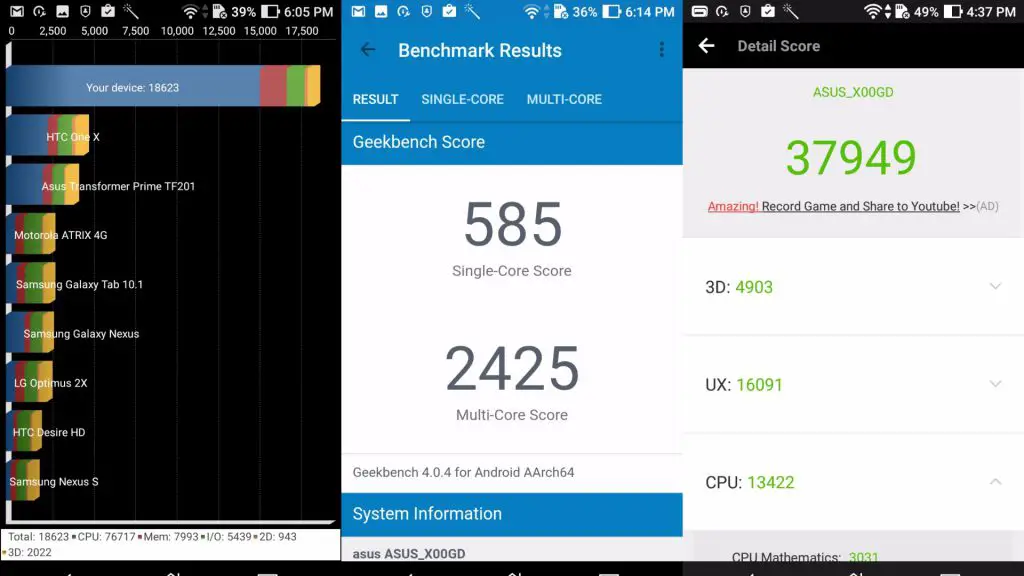Tap the LG Optimus 2X bar
The image size is (1024, 576).
point(29,383)
